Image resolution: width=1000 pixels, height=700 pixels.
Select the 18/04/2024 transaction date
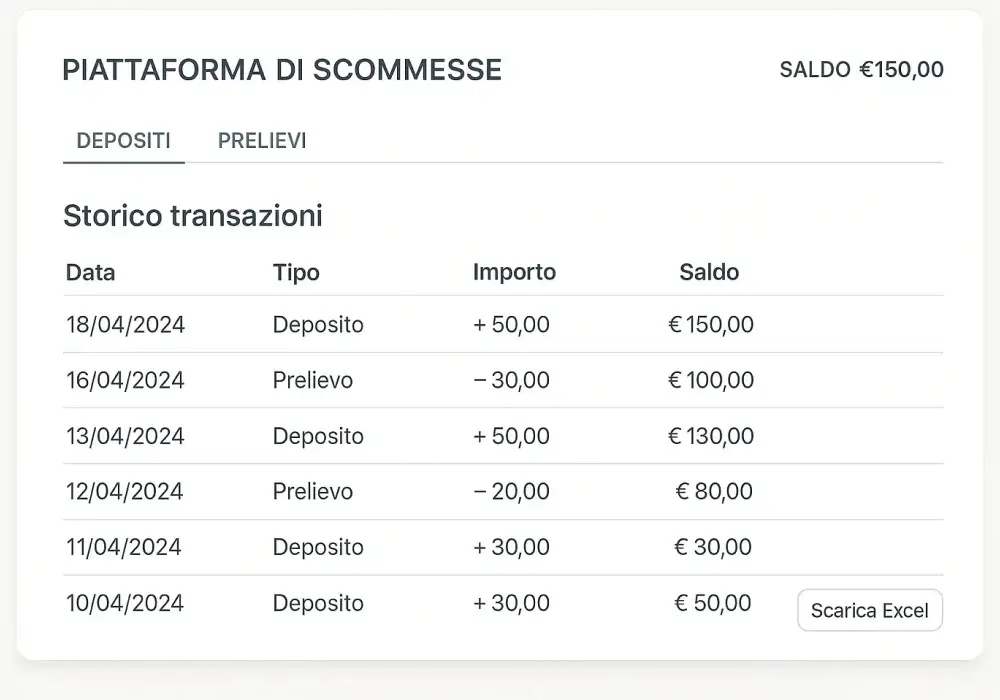click(x=125, y=325)
